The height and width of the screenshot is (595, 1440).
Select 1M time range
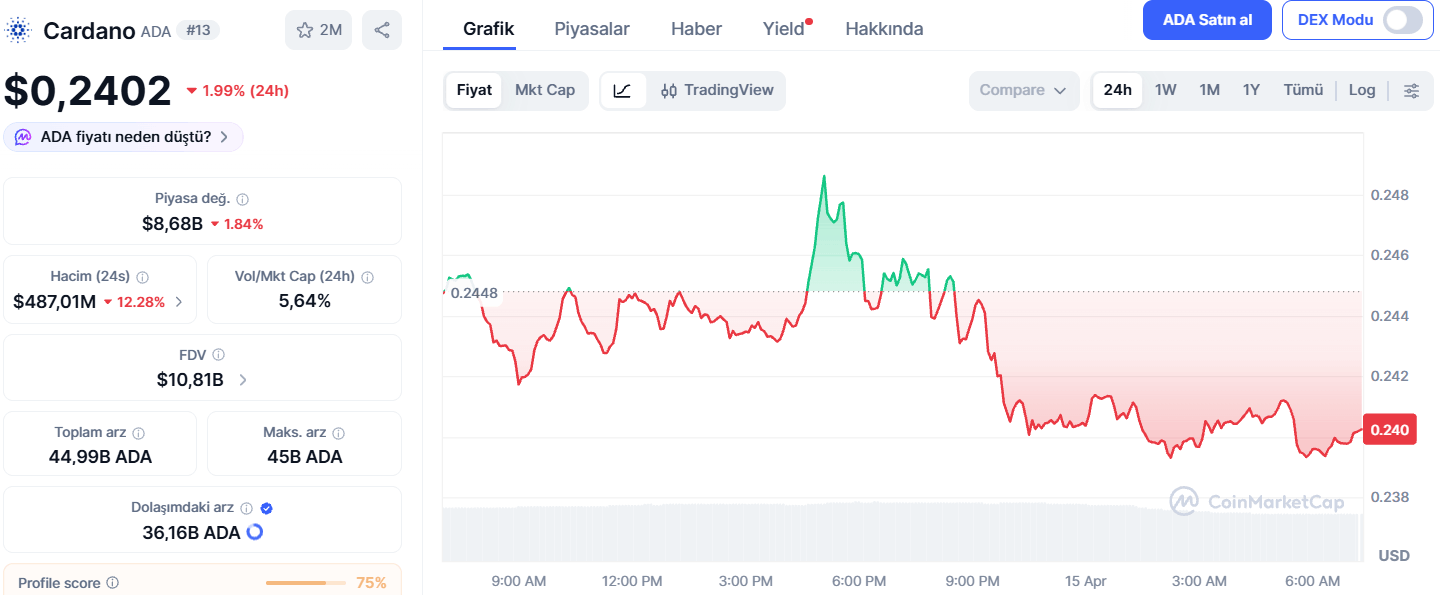click(1210, 90)
